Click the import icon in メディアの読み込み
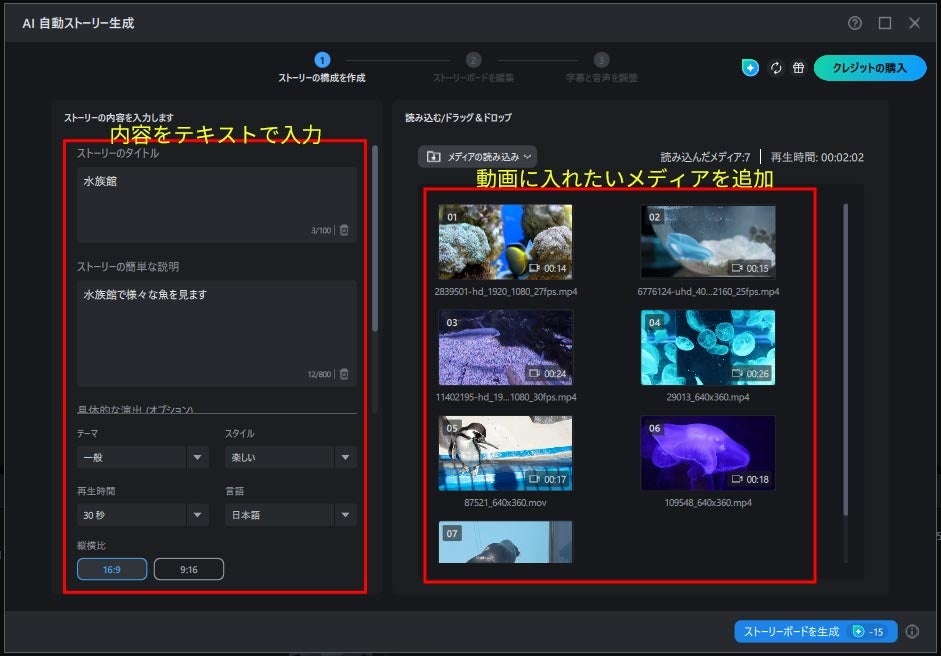Viewport: 941px width, 656px height. pos(434,157)
